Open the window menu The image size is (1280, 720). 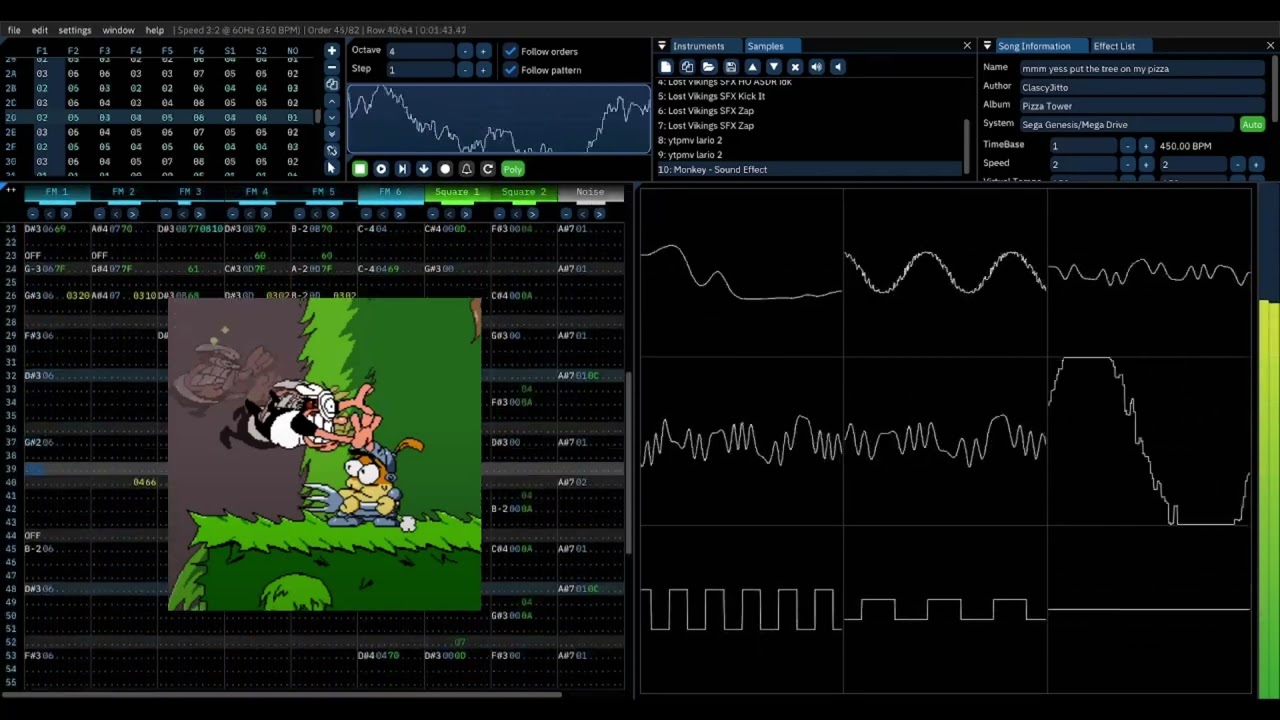coord(118,30)
